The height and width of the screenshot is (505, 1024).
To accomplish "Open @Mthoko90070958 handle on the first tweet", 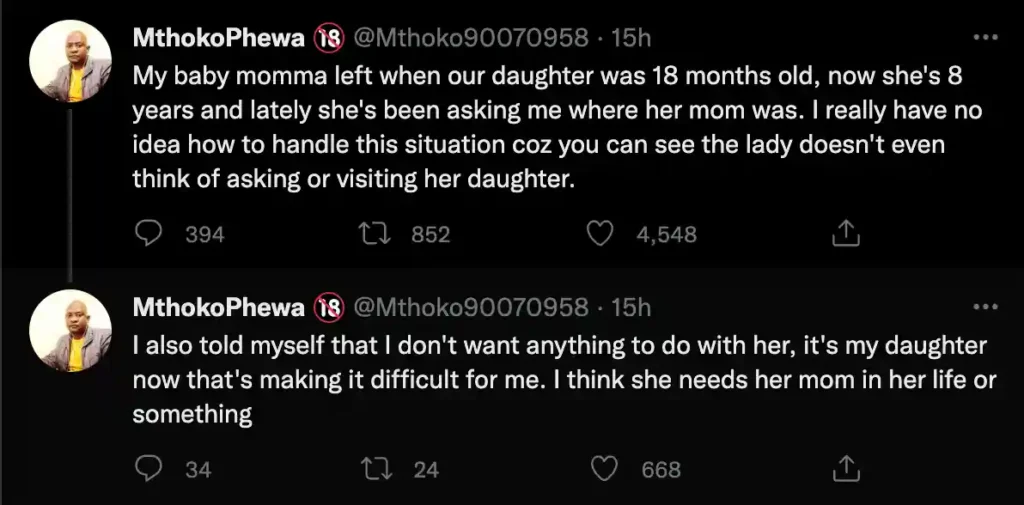I will tap(470, 38).
